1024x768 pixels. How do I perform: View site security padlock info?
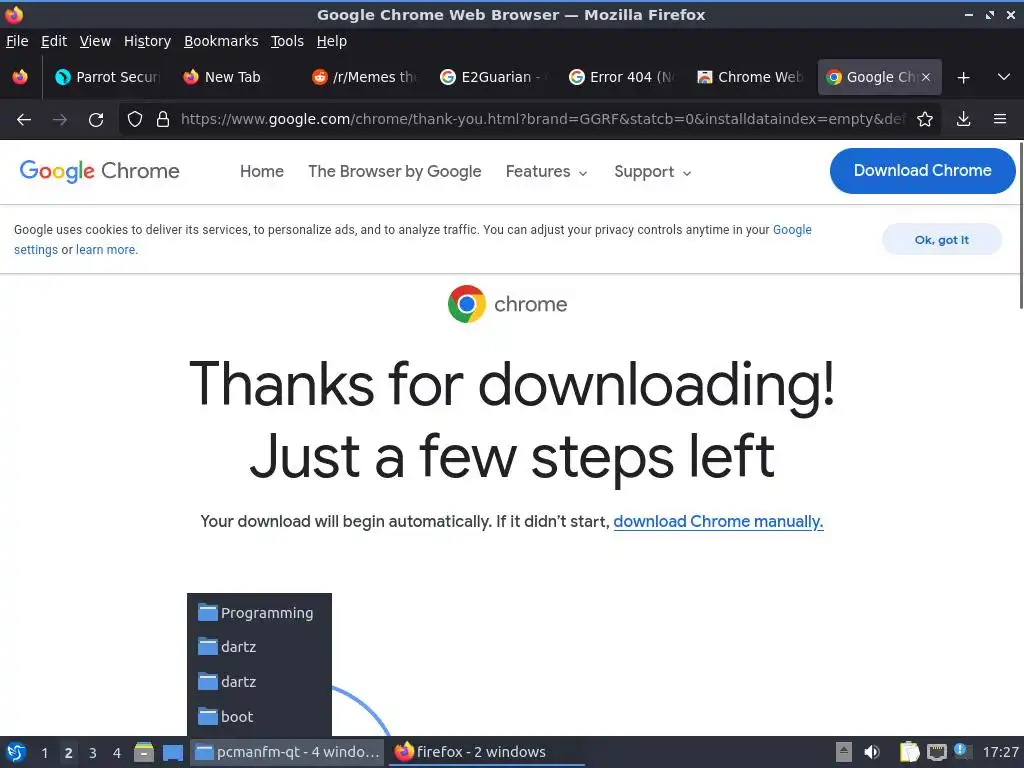pyautogui.click(x=163, y=120)
